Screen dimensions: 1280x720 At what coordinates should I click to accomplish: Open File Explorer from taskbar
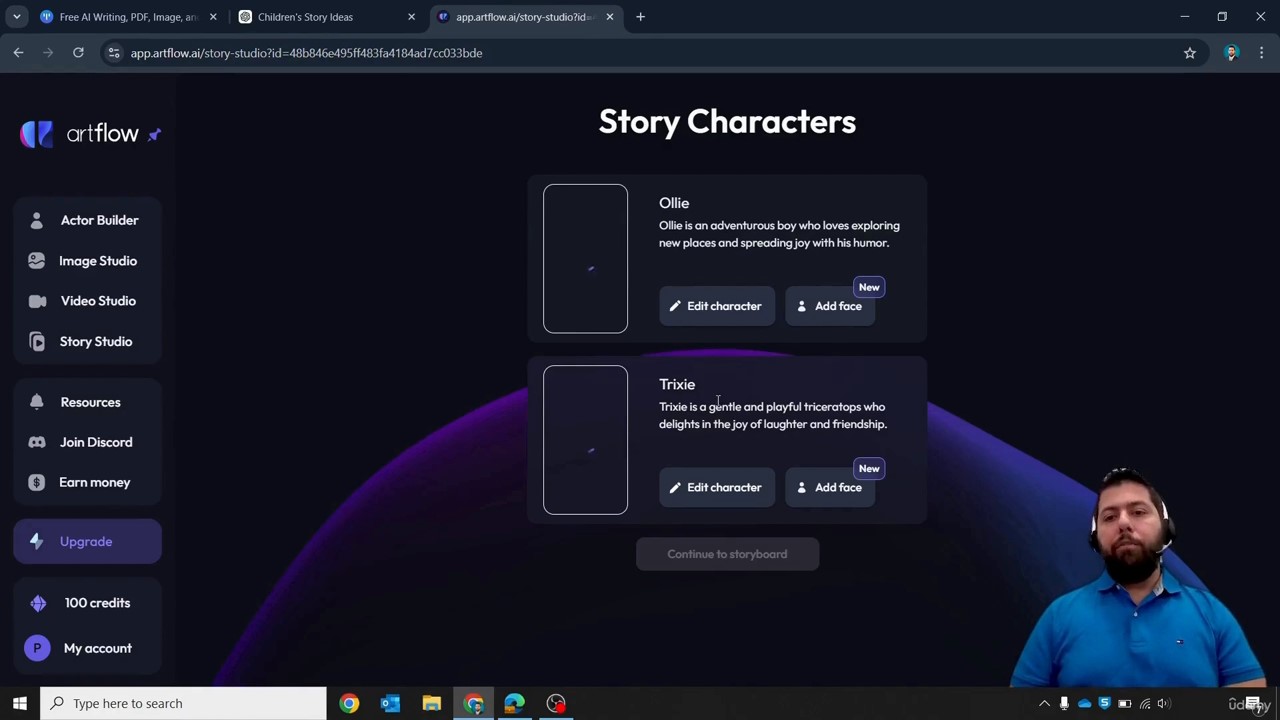pos(432,703)
